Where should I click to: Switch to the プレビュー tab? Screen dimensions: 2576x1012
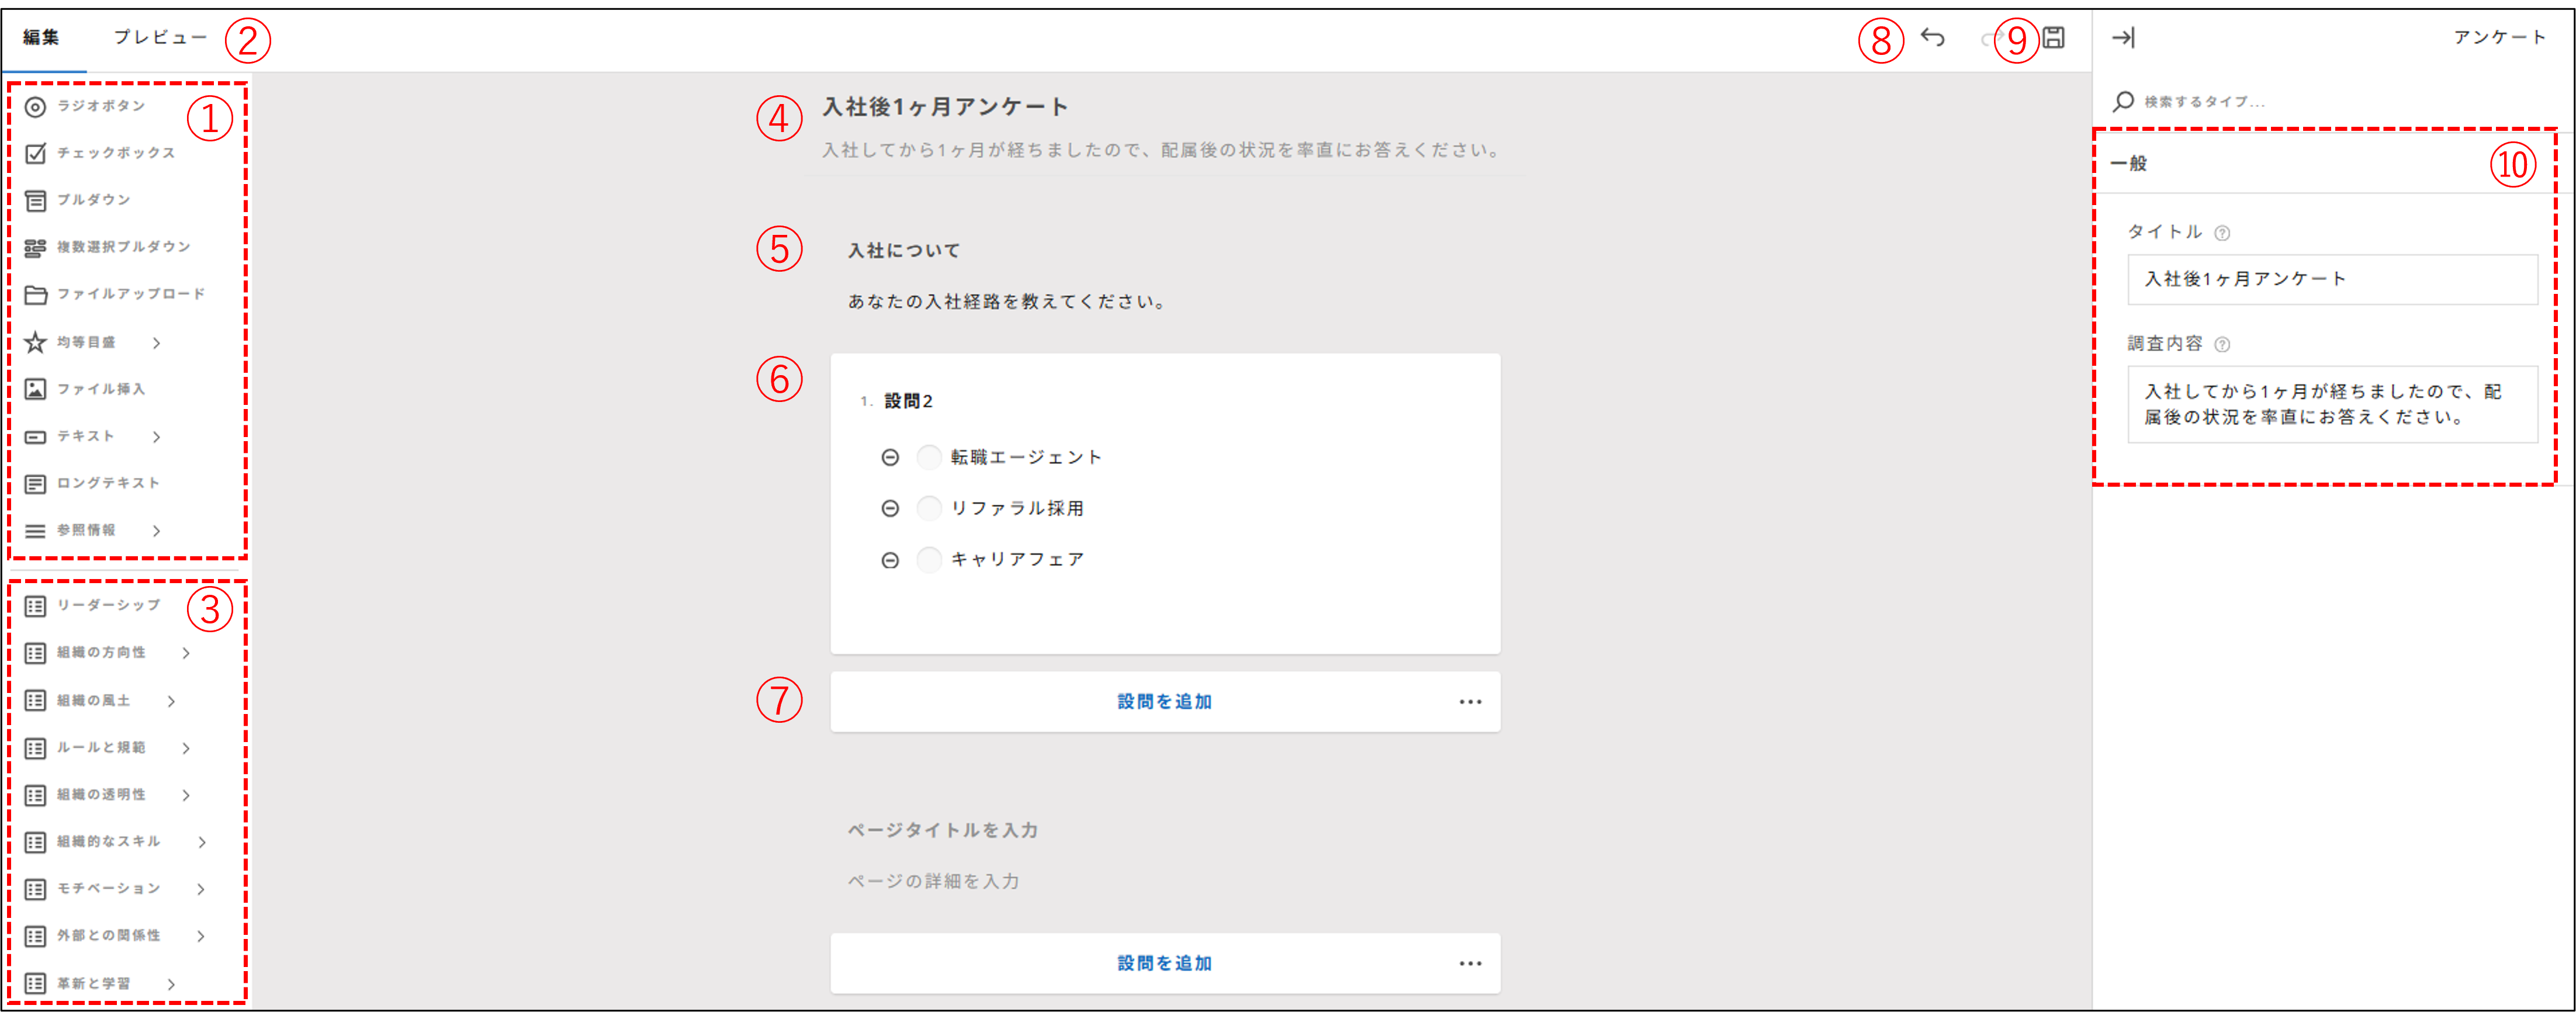click(x=160, y=36)
